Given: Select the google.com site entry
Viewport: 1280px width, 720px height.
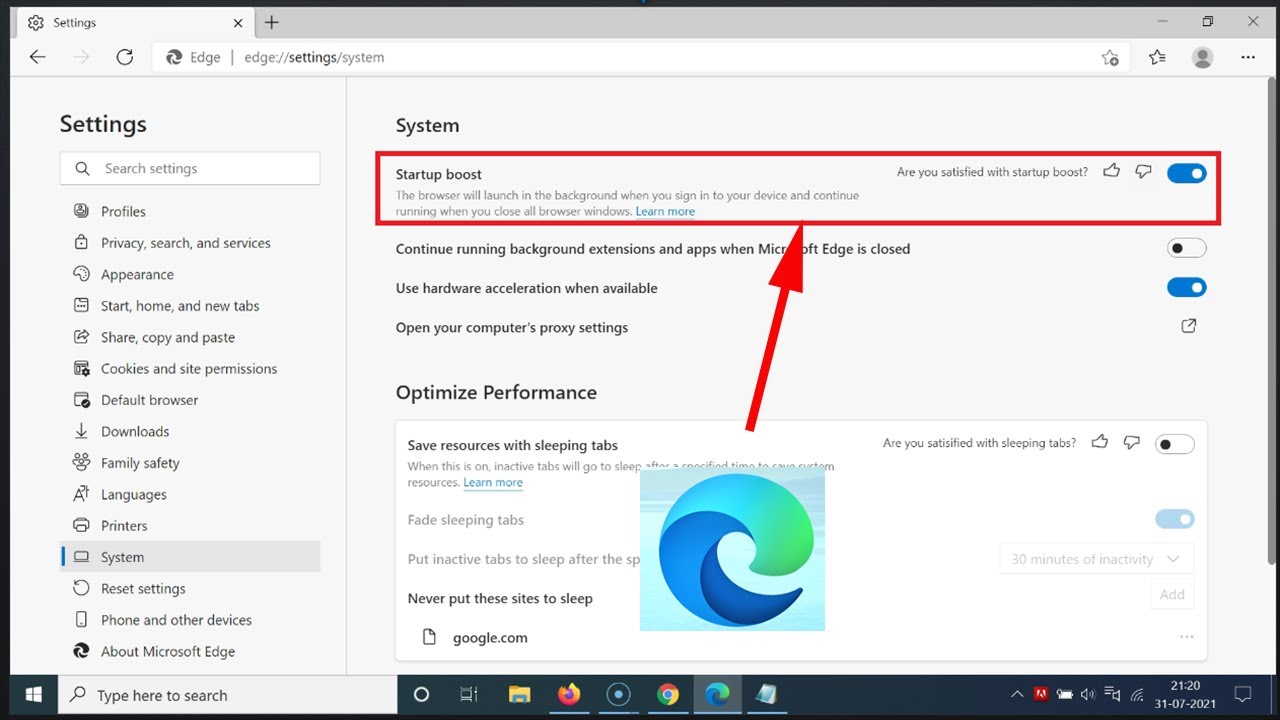Looking at the screenshot, I should [x=490, y=637].
